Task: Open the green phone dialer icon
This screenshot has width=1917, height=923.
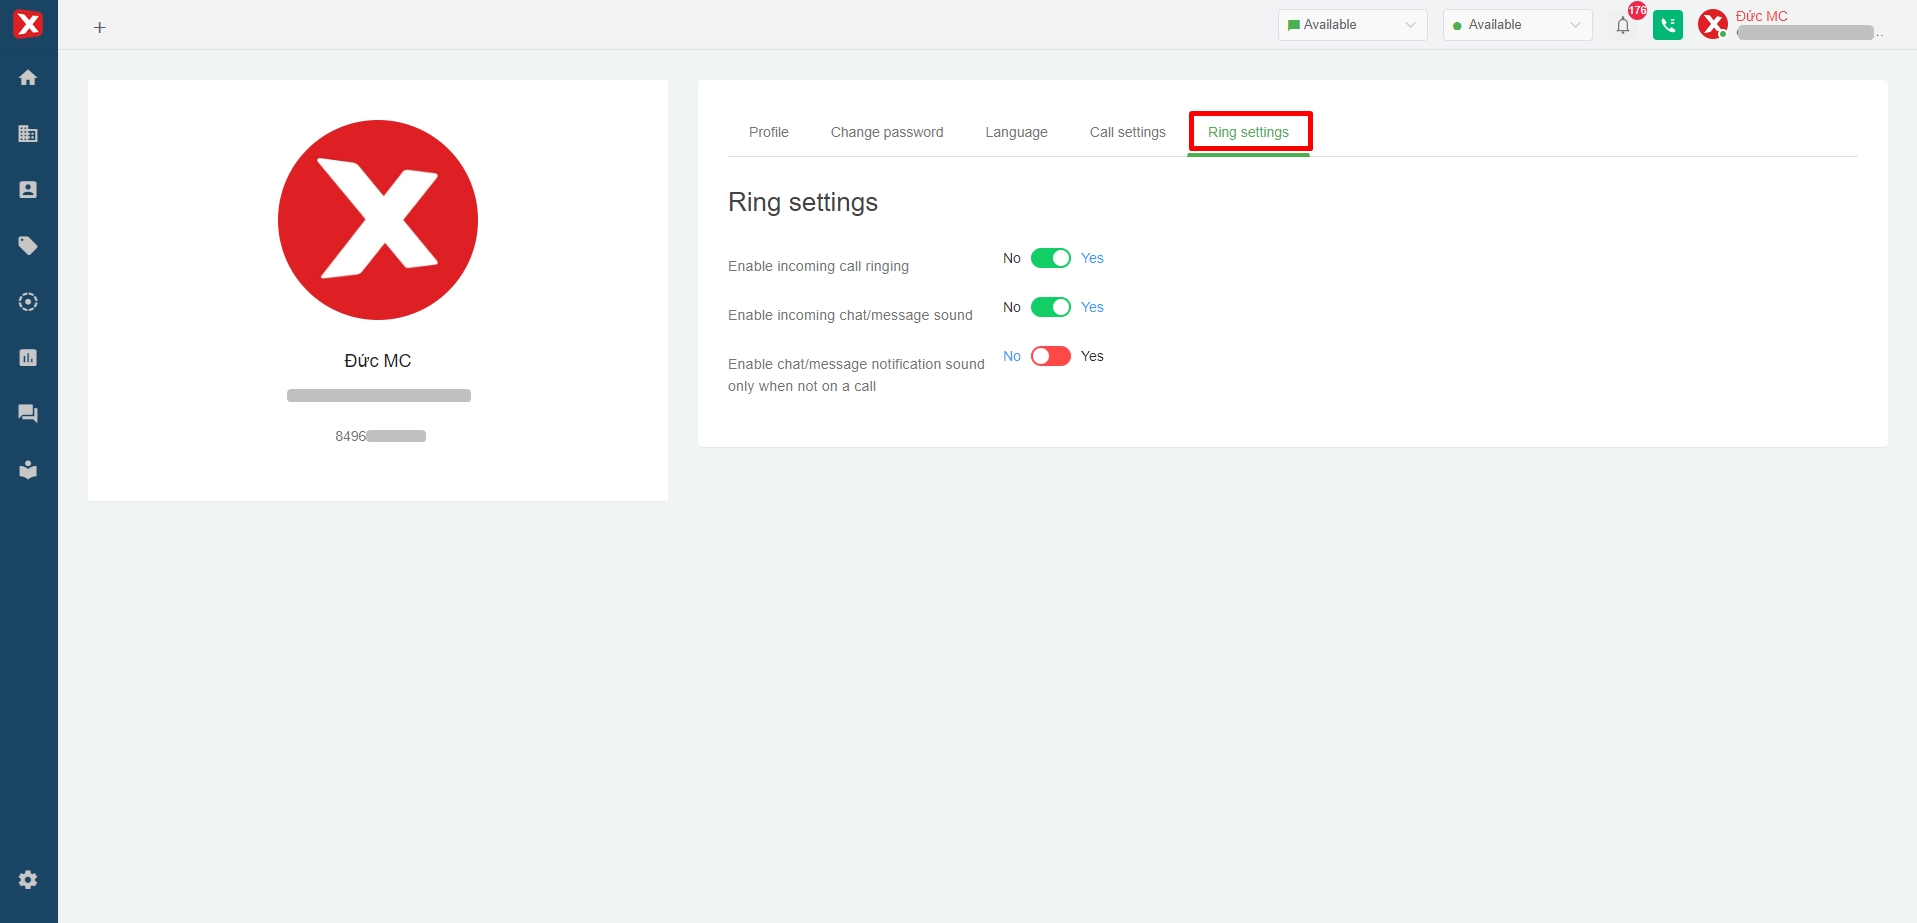Action: pyautogui.click(x=1667, y=25)
